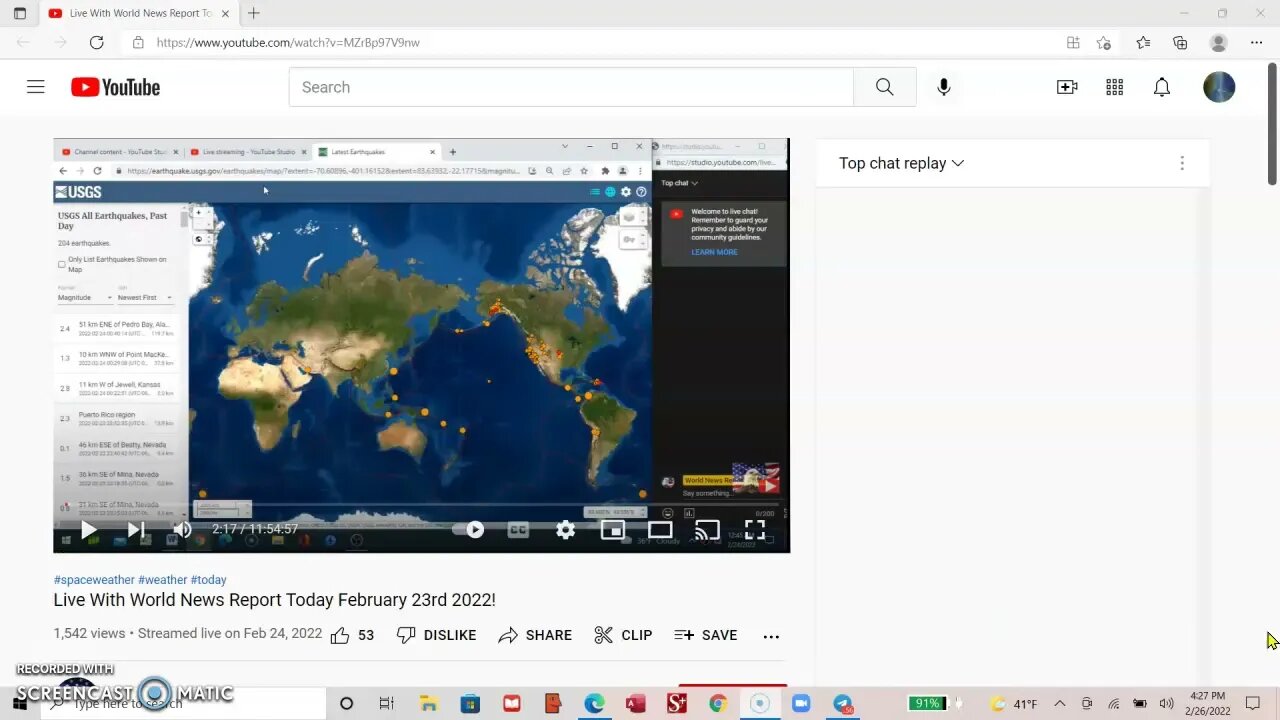1280x720 pixels.
Task: Open the #today hashtag link
Action: (209, 580)
